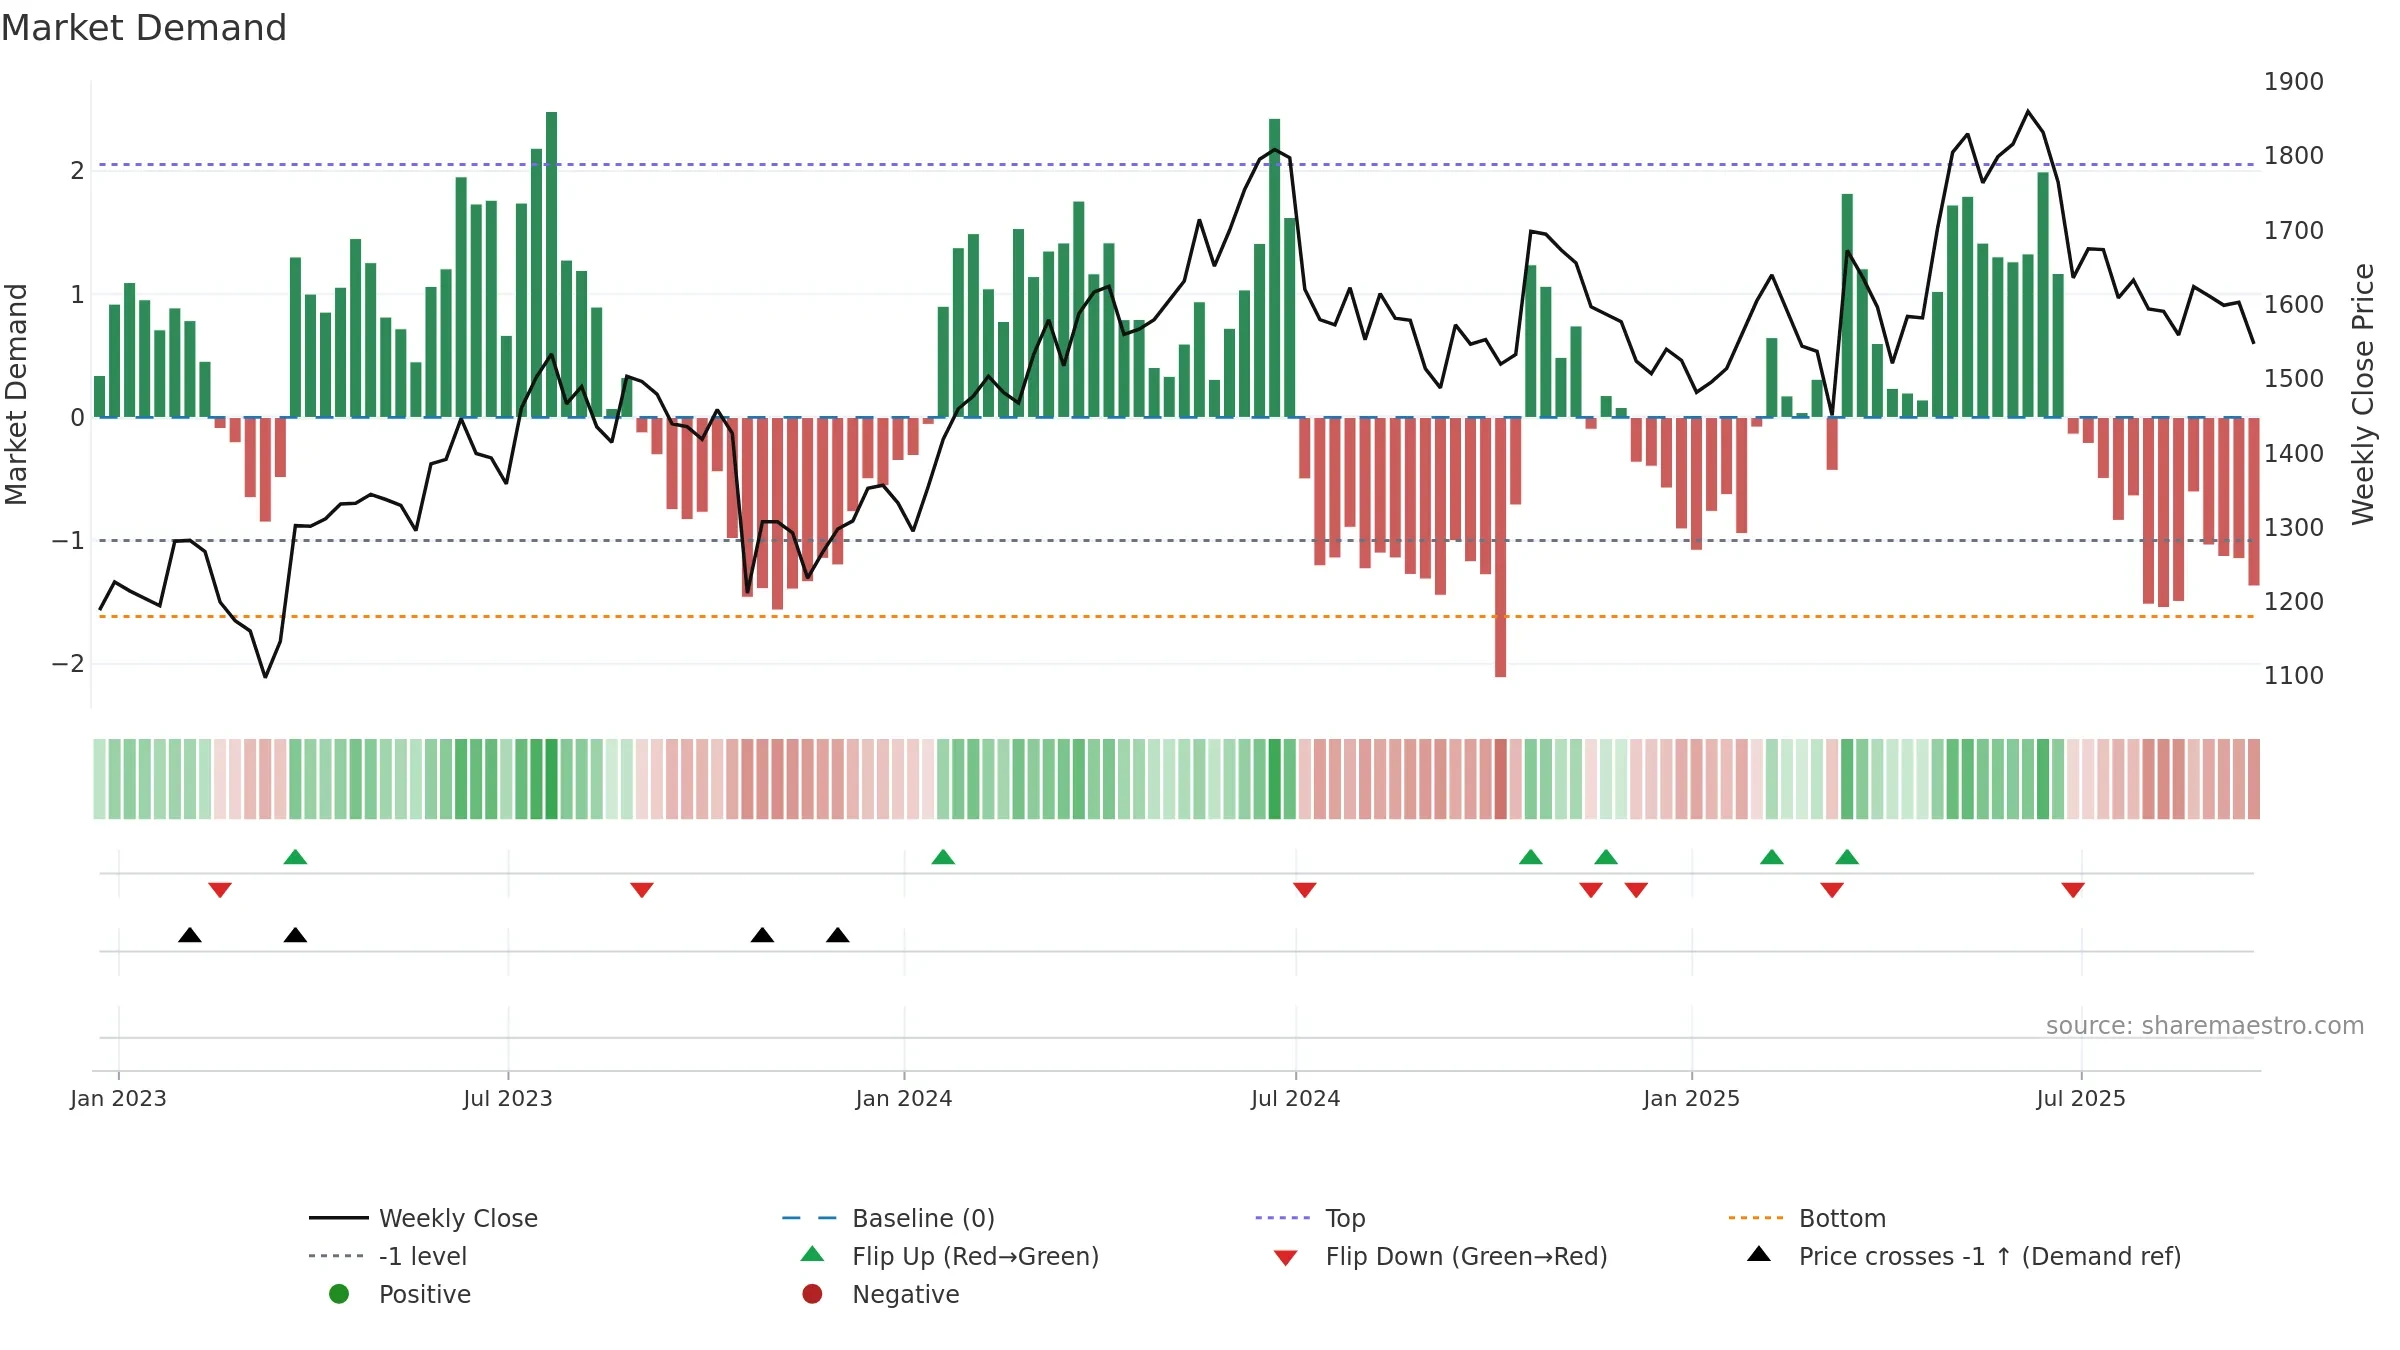Click the Jan 2024 axis label
Screen dimensions: 2400x1350
(x=904, y=1099)
